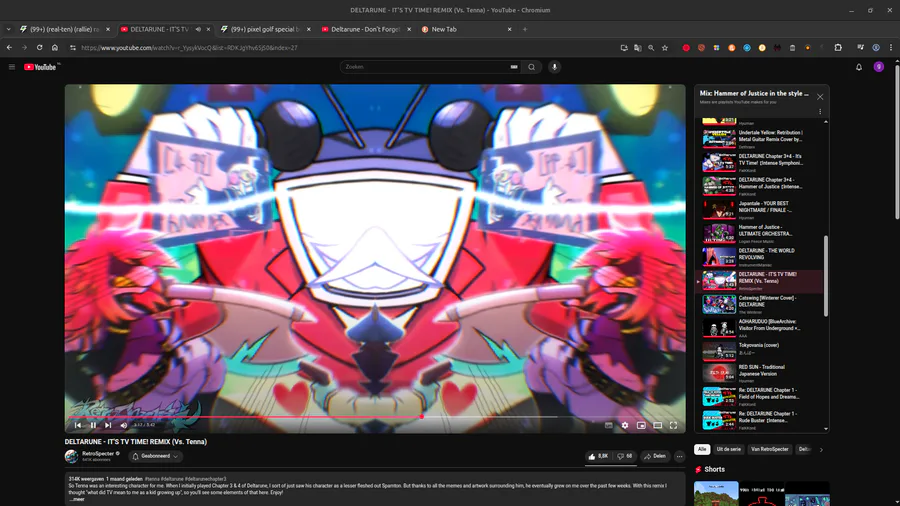The image size is (900, 506).
Task: Play DELTARUNE - THE WORLD REVOLVING
Action: (x=761, y=257)
